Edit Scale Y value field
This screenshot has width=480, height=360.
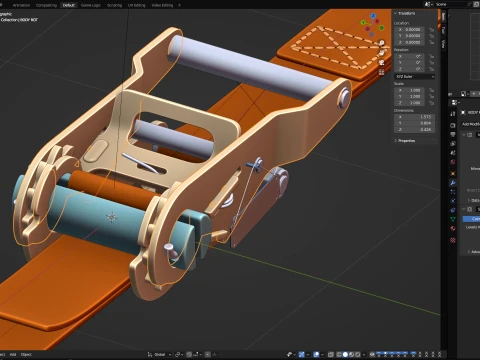pyautogui.click(x=410, y=96)
